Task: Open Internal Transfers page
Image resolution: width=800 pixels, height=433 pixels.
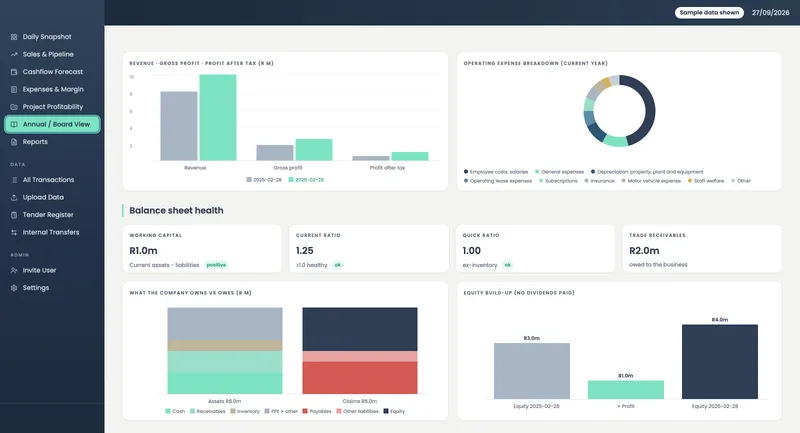Action: pyautogui.click(x=52, y=232)
